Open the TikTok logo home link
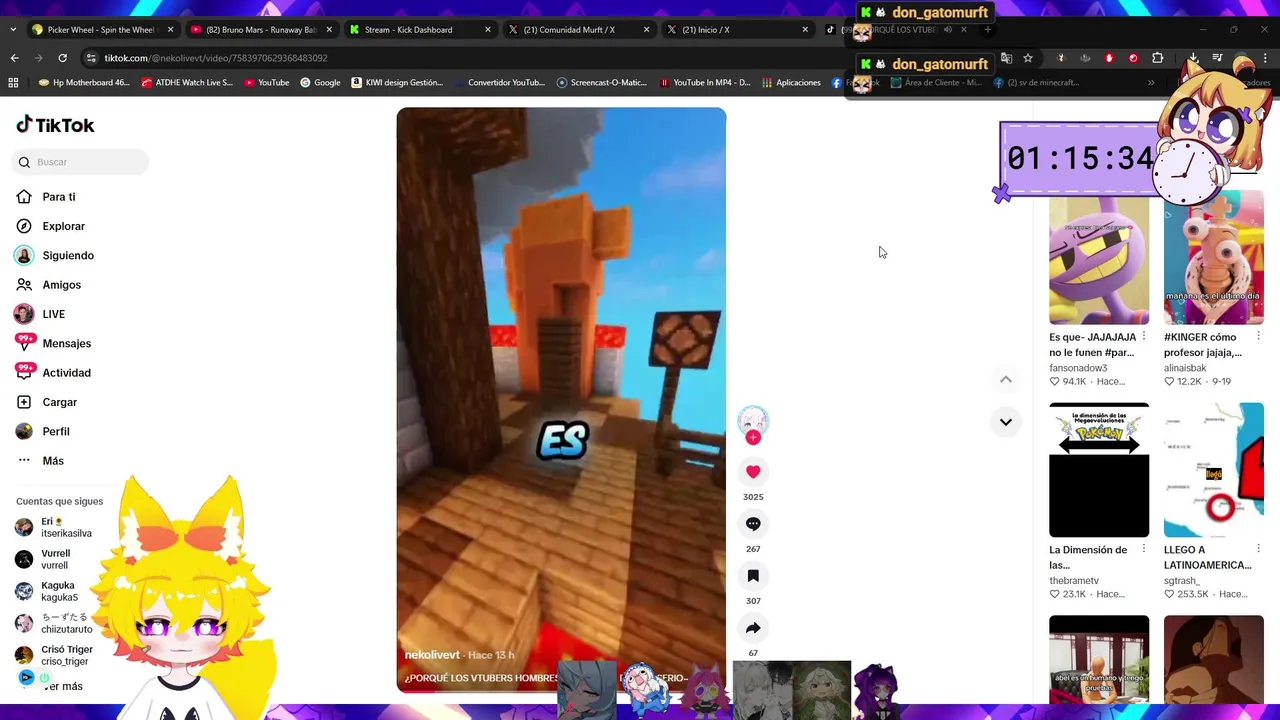1280x720 pixels. coord(55,125)
